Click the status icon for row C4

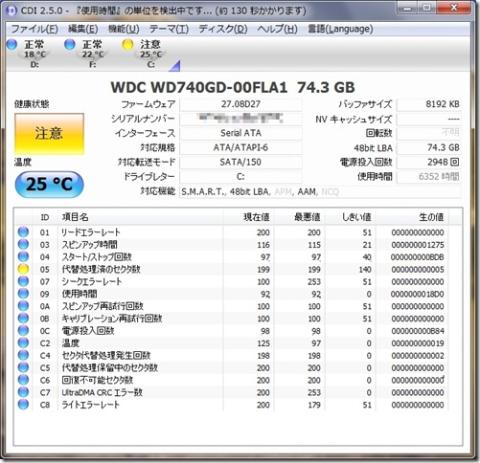point(23,355)
